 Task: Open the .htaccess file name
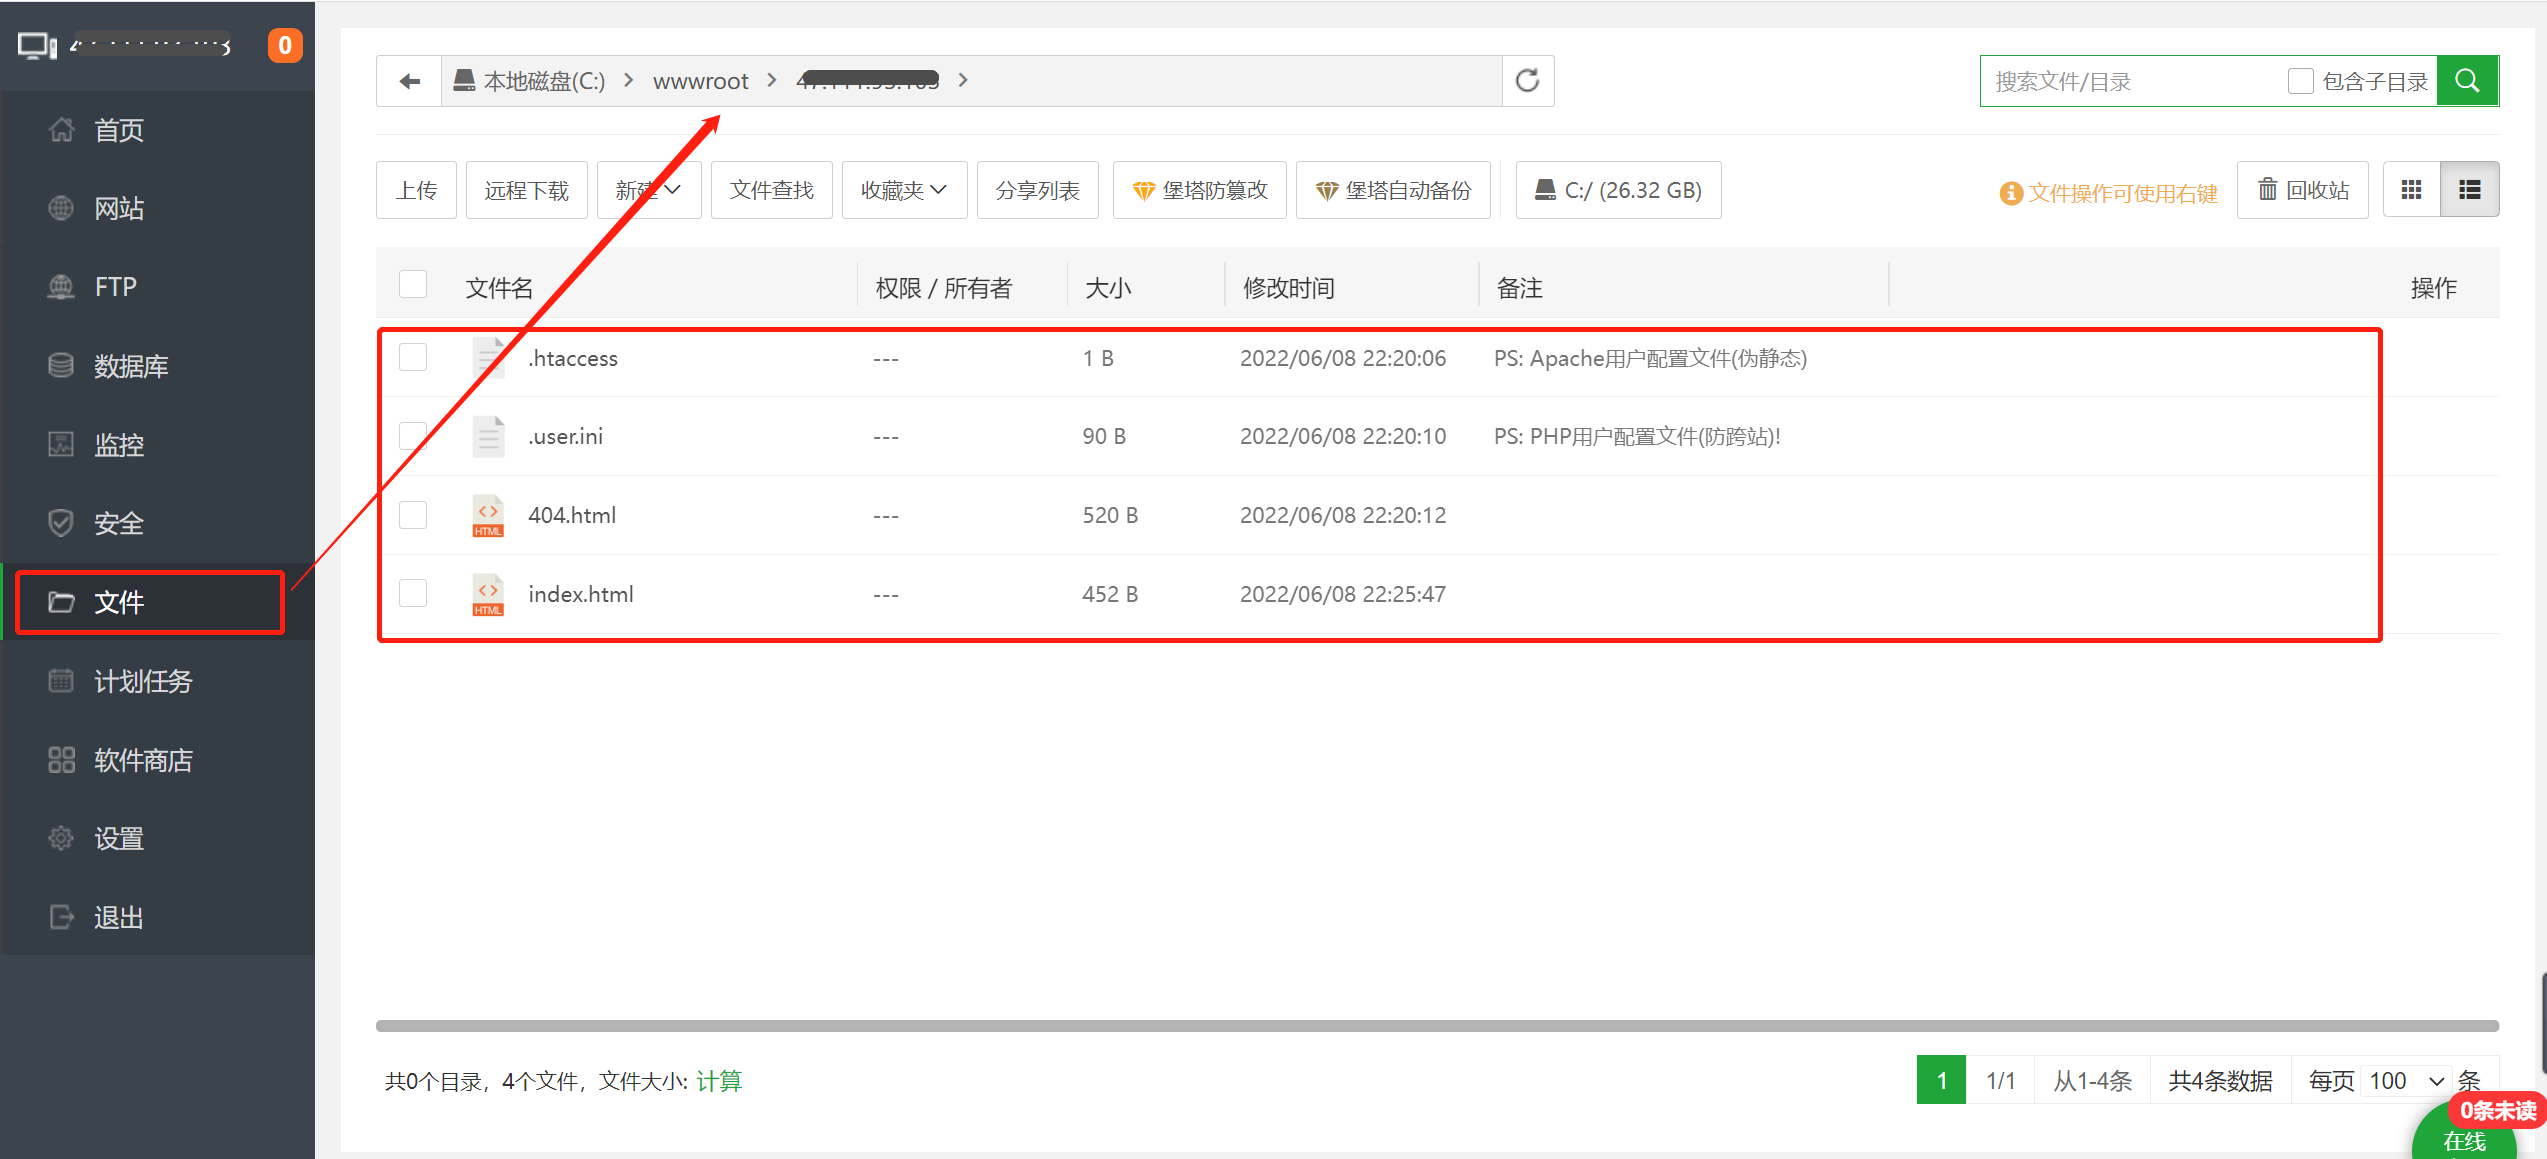pyautogui.click(x=573, y=358)
